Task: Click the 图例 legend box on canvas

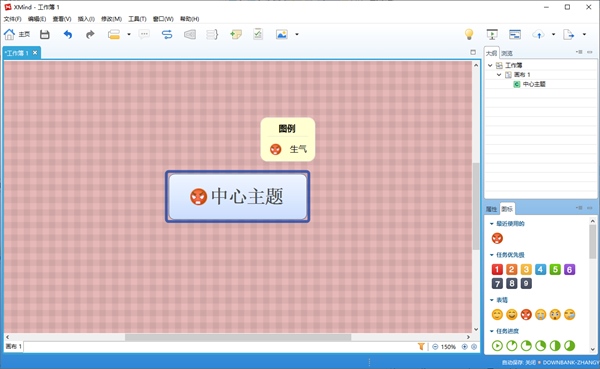Action: (287, 139)
